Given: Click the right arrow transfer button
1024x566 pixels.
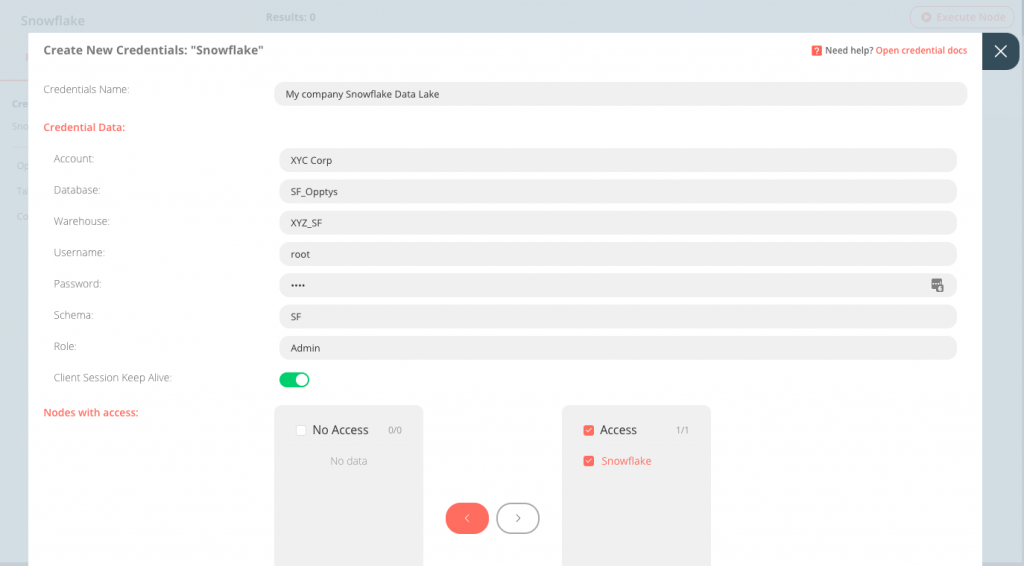Looking at the screenshot, I should (518, 518).
